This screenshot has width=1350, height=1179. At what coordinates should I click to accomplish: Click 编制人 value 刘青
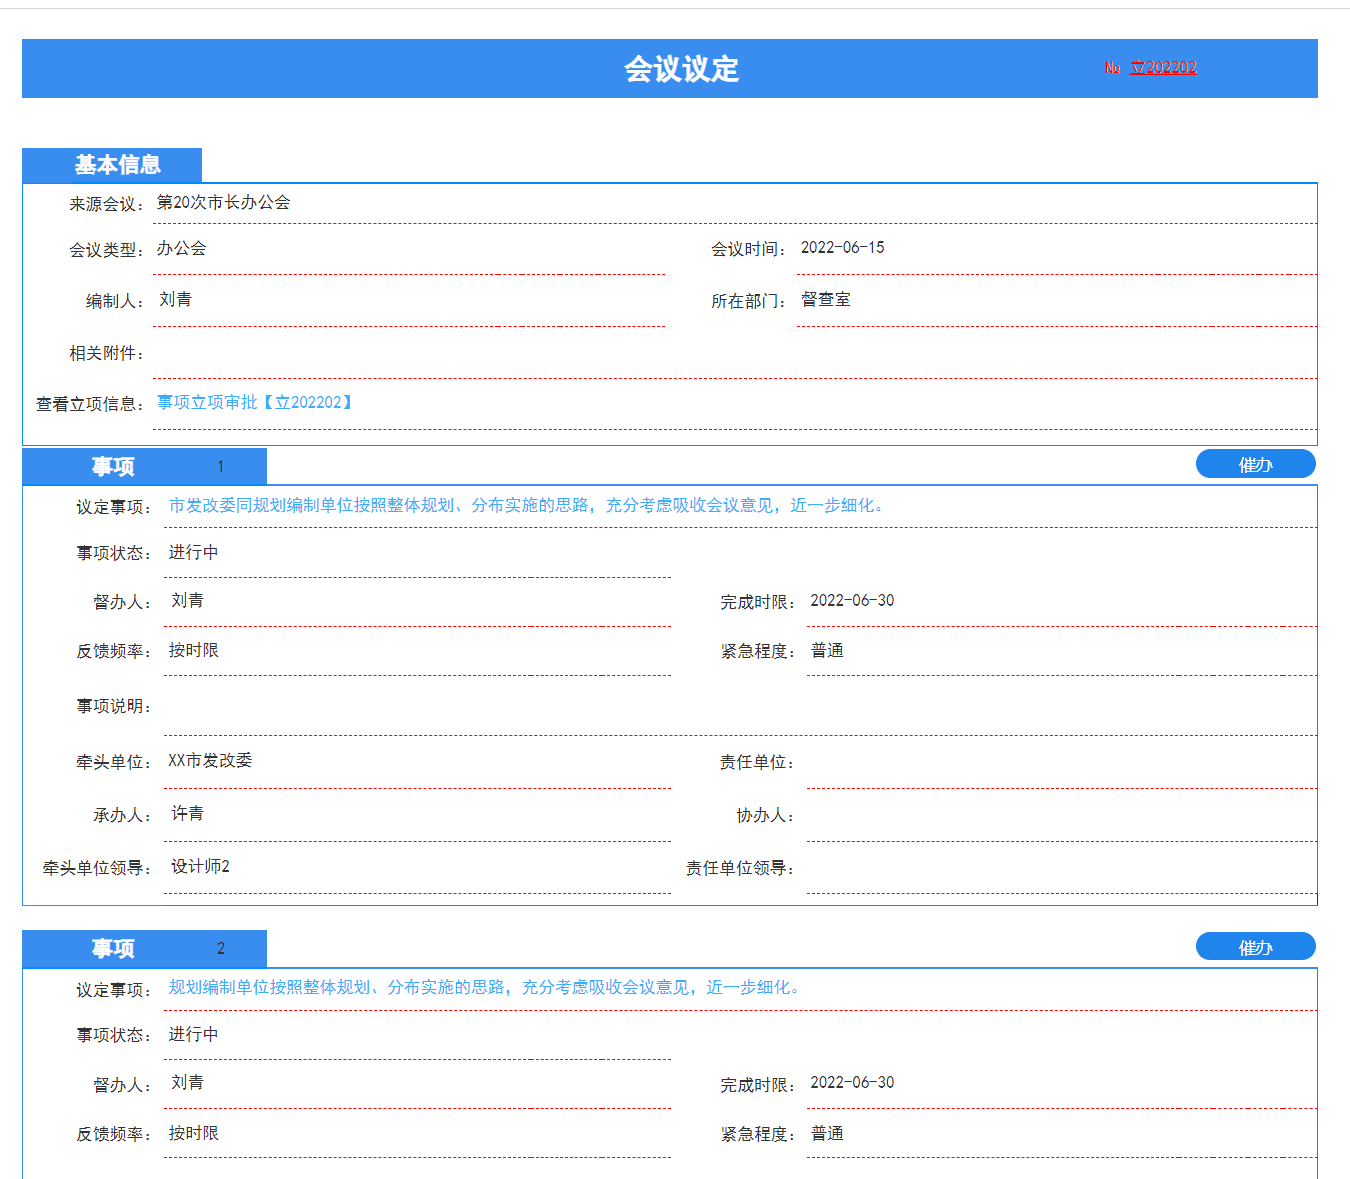(175, 299)
